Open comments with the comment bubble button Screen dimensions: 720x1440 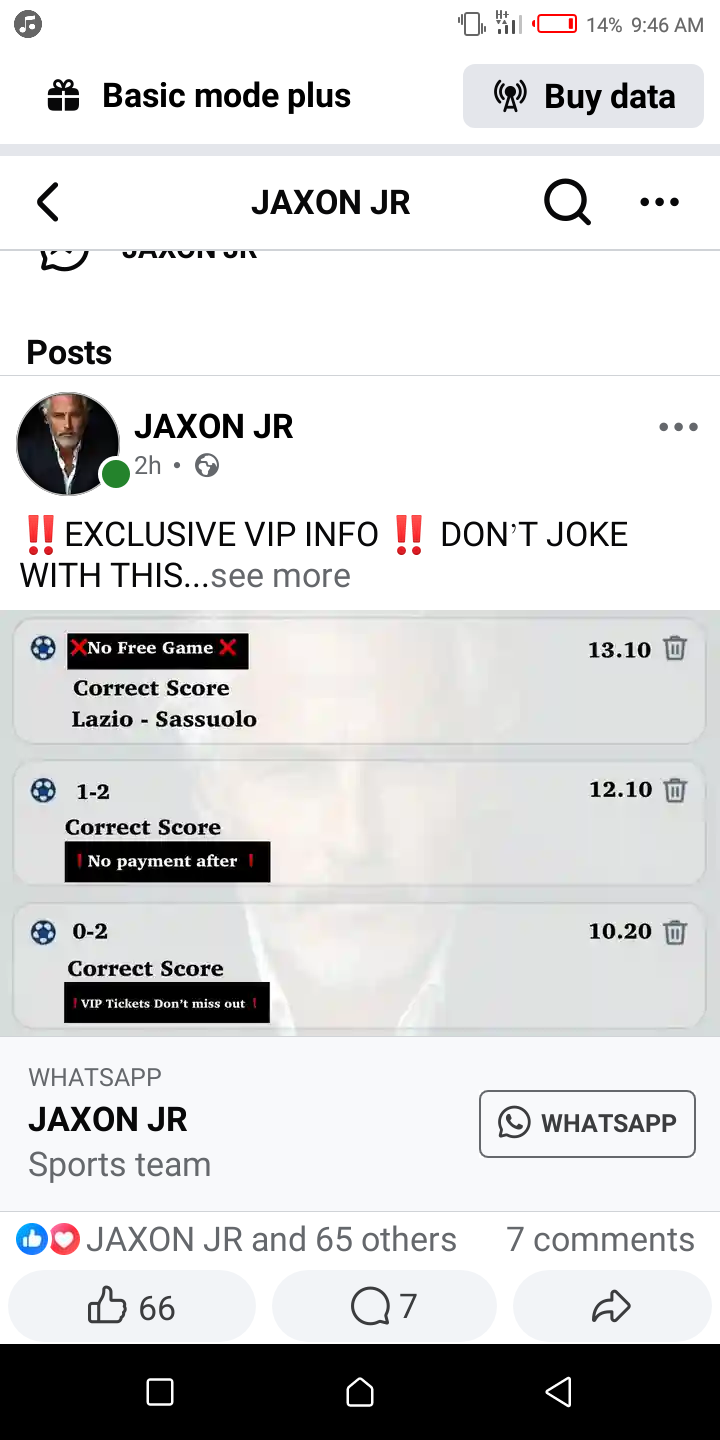pos(384,1306)
